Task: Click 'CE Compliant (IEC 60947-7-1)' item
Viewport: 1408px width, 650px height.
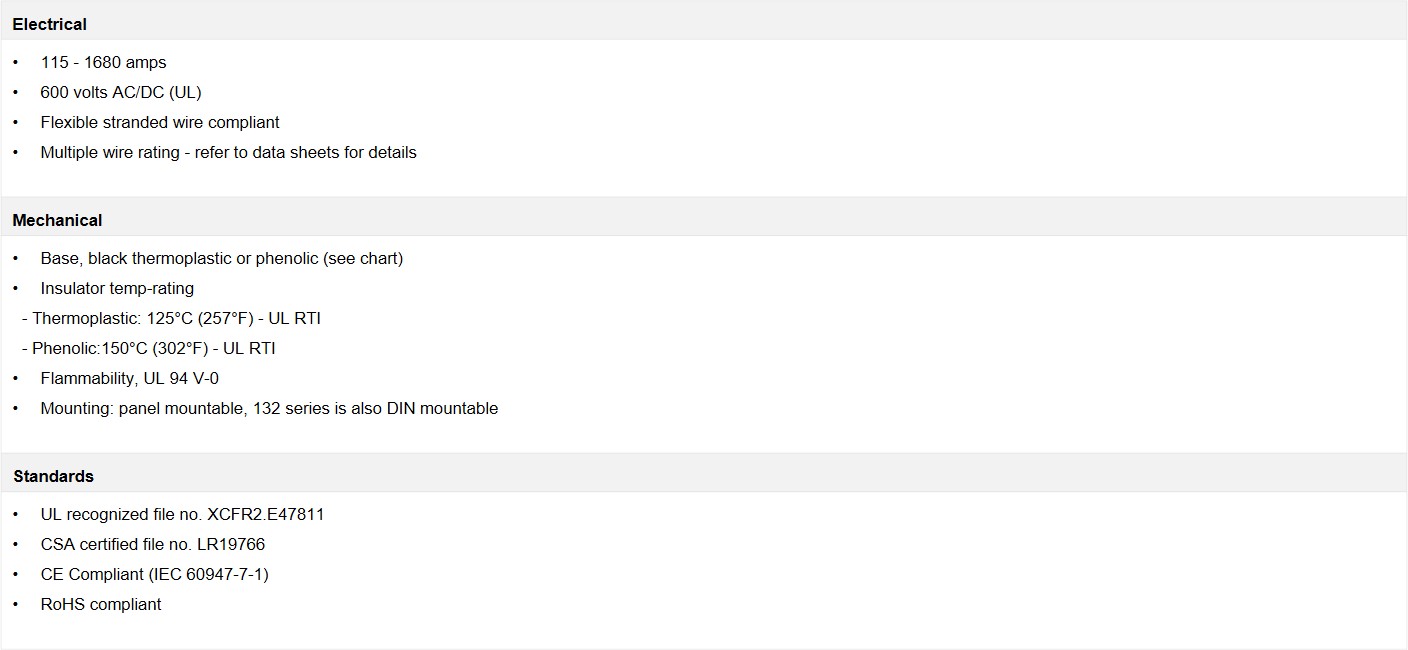Action: pos(154,574)
